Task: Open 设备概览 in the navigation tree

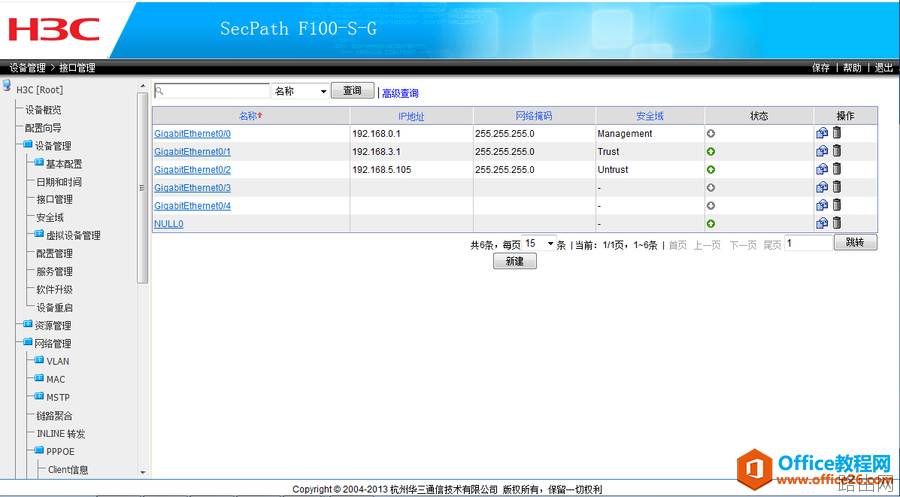Action: click(x=43, y=110)
